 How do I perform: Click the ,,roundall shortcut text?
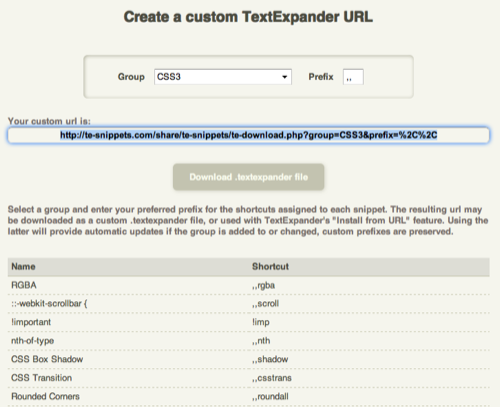coord(270,397)
